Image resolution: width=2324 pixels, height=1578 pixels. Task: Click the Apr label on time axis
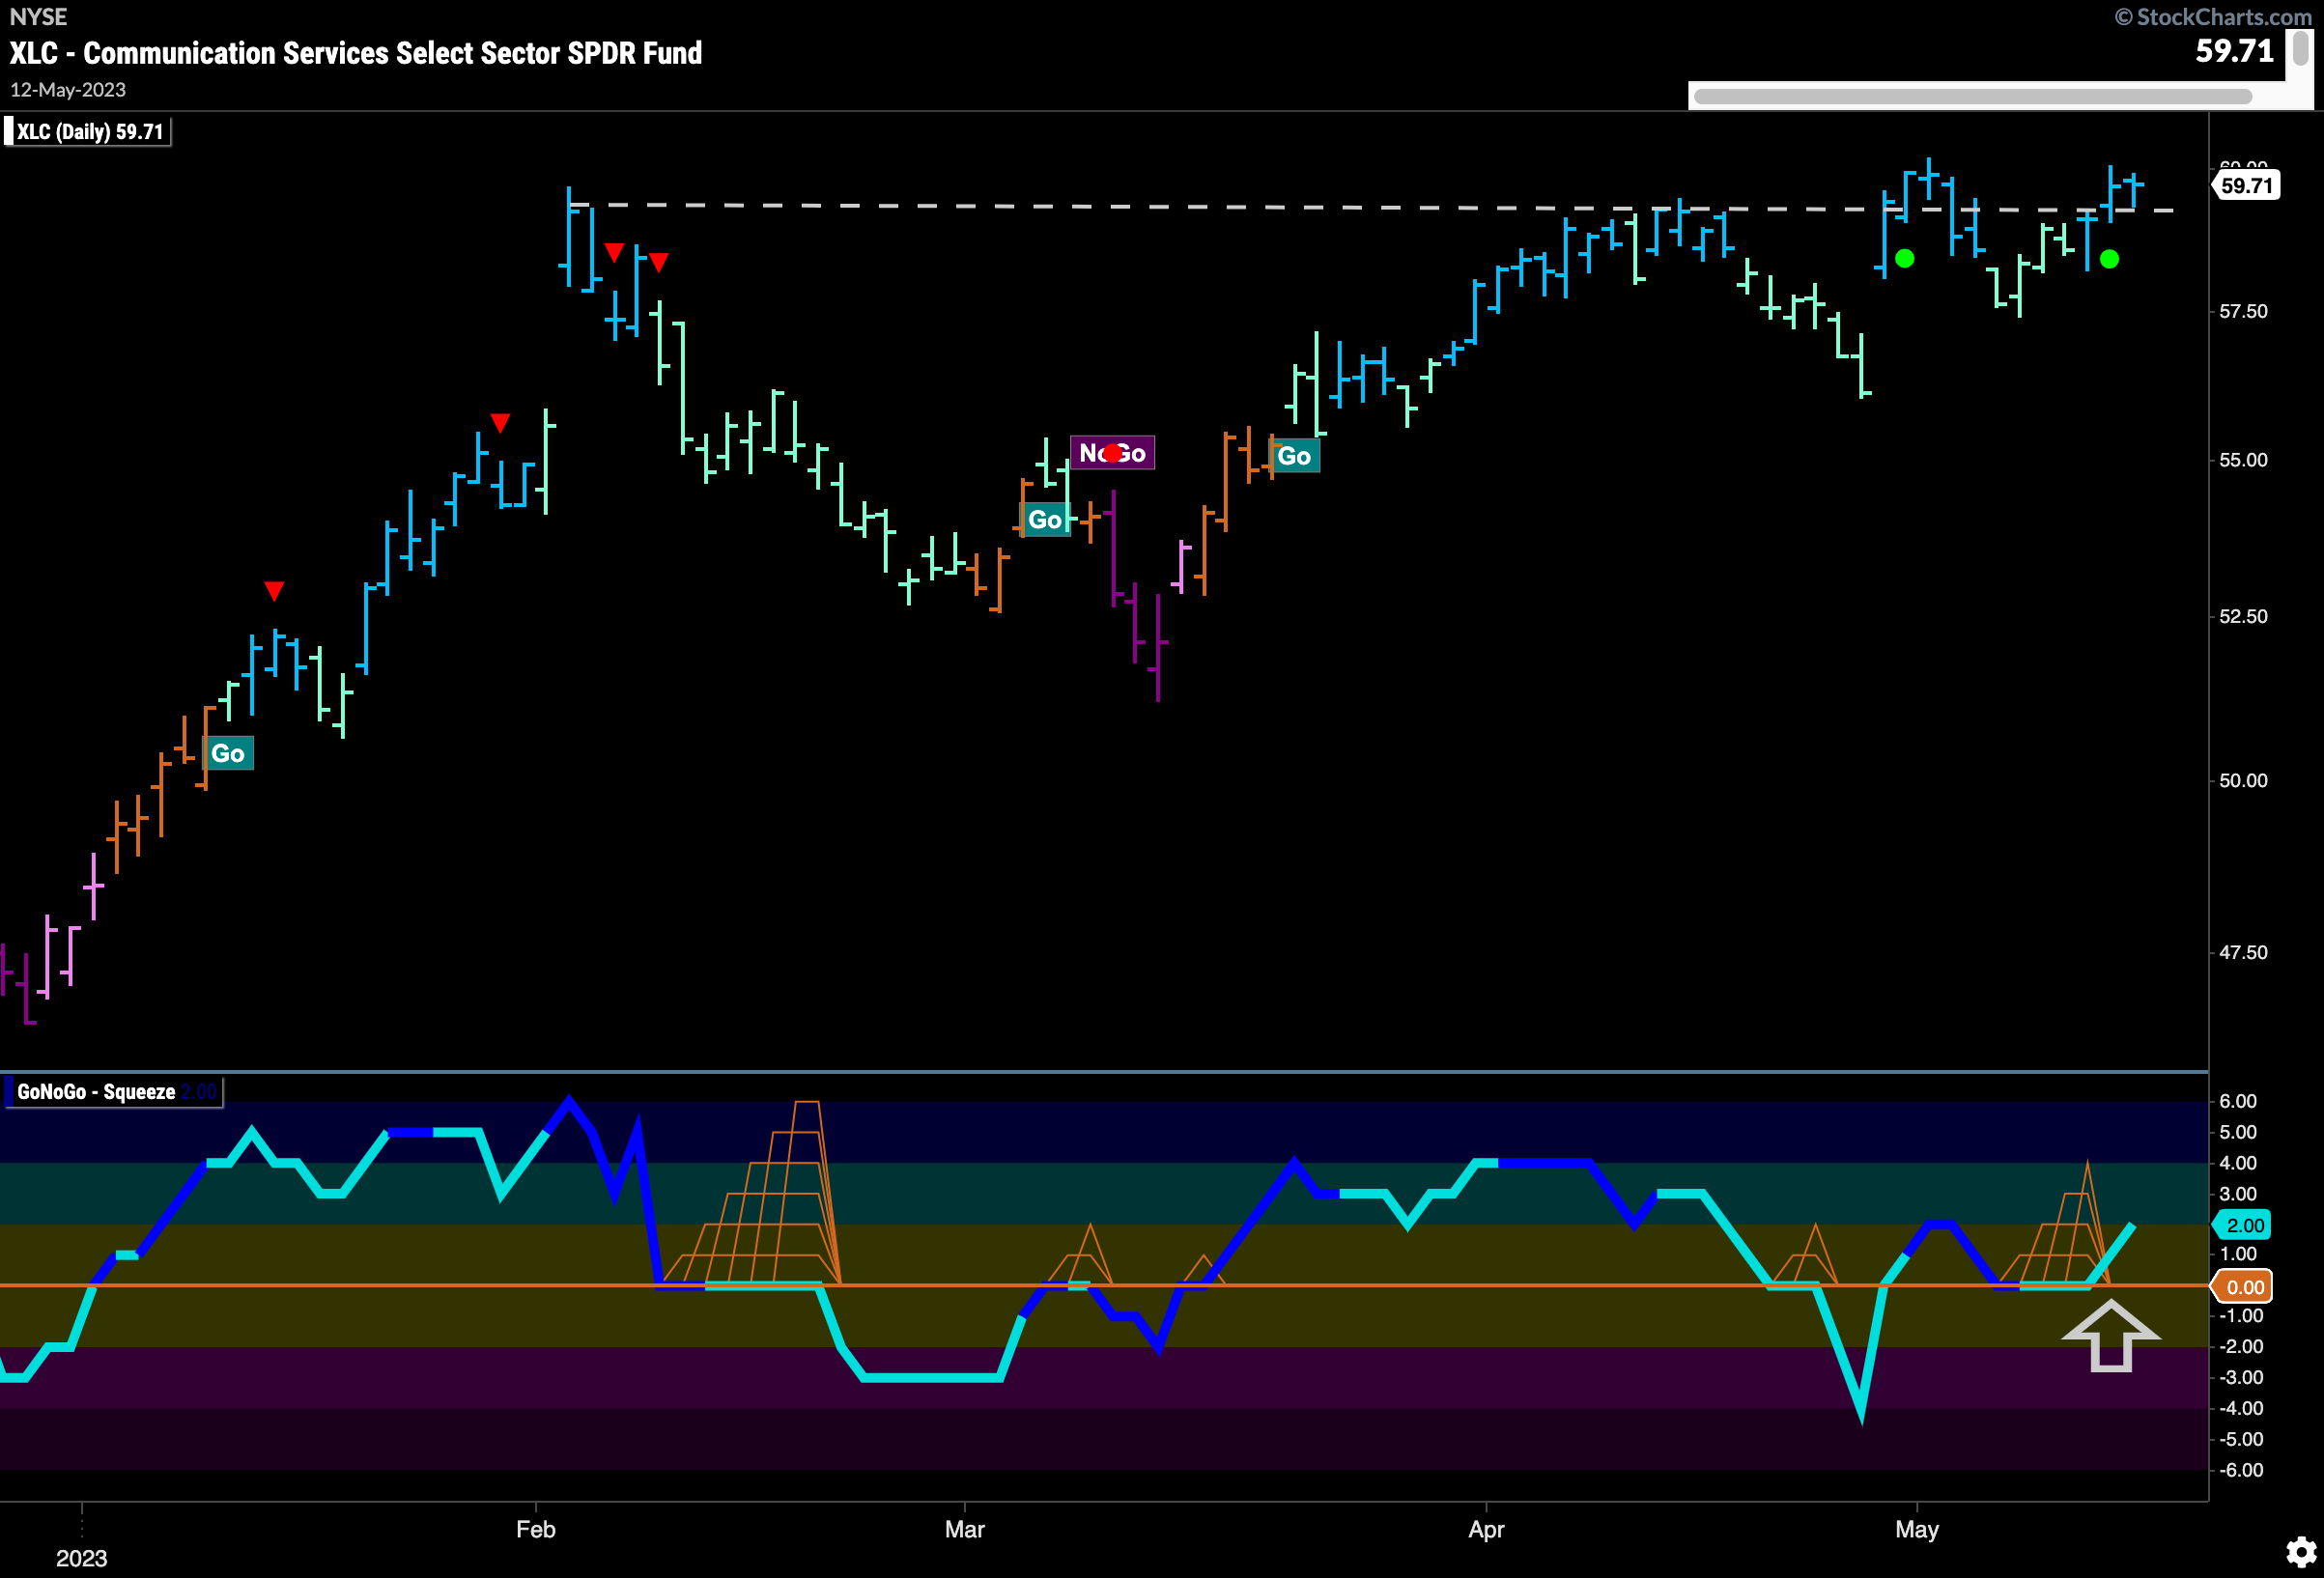1486,1529
